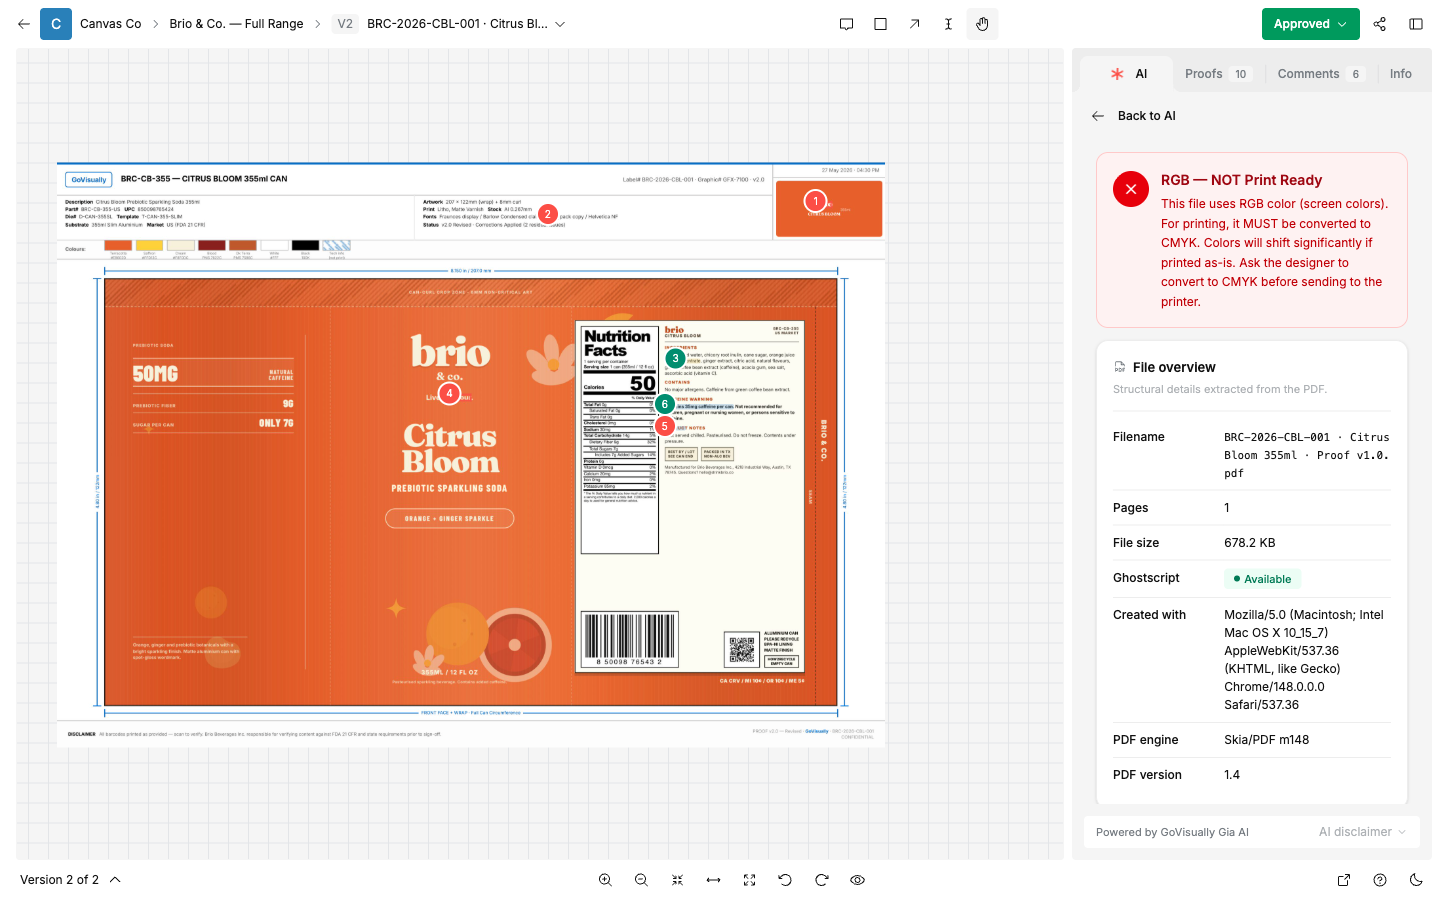Go to Brio & Co. — Full Range breadcrumb

tap(236, 24)
